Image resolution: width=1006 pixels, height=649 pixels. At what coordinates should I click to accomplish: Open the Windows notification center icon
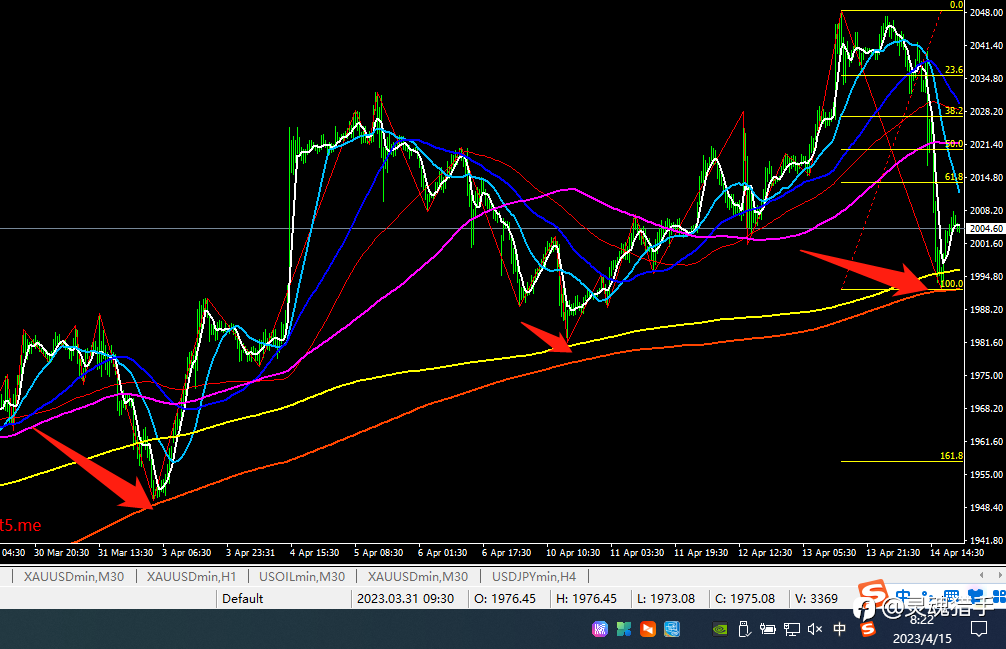click(x=979, y=629)
